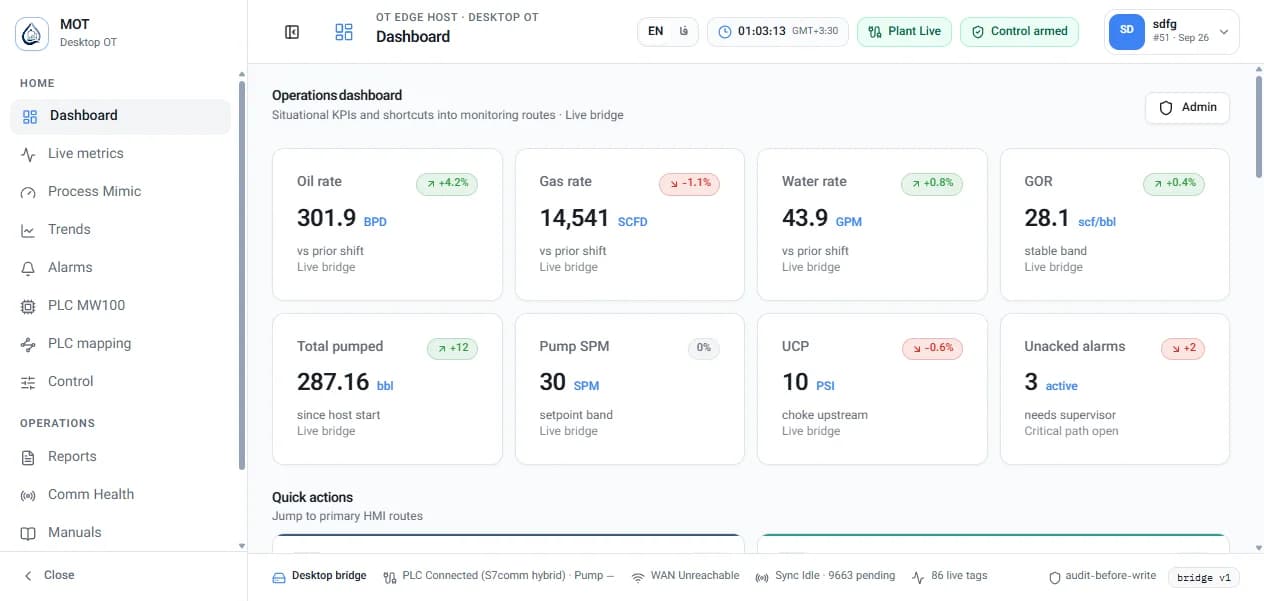Click the Sync Idle radio icon
The height and width of the screenshot is (601, 1264).
click(x=763, y=577)
